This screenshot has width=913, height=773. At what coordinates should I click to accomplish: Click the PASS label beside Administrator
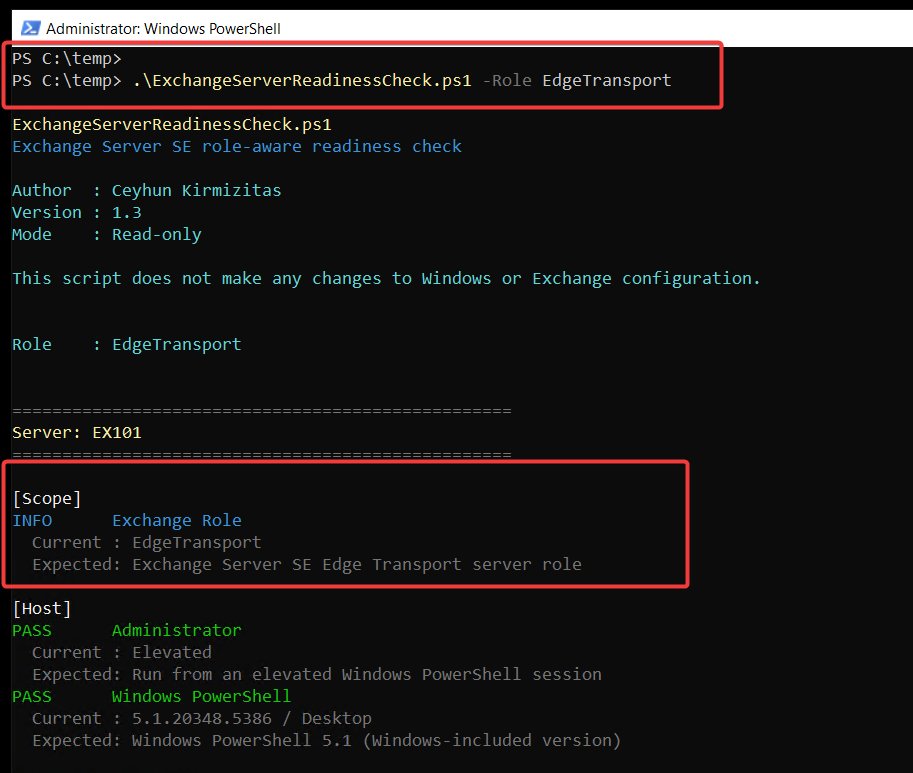coord(32,630)
